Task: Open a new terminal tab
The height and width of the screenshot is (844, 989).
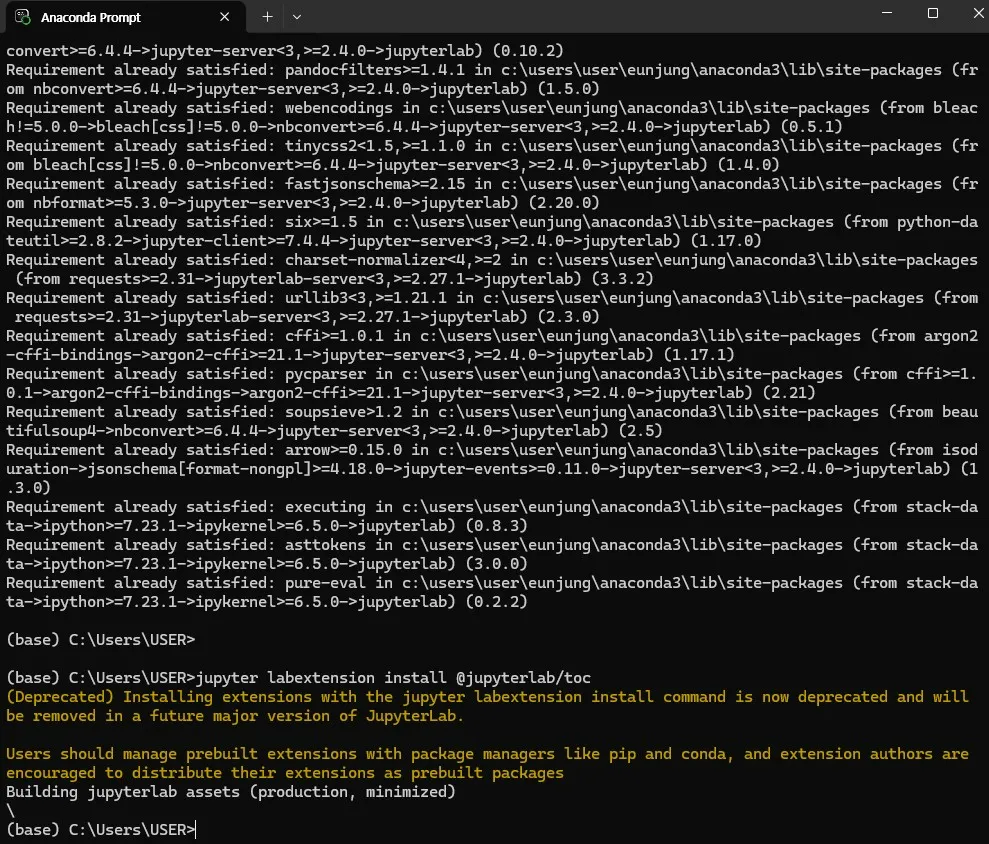Action: coord(267,17)
